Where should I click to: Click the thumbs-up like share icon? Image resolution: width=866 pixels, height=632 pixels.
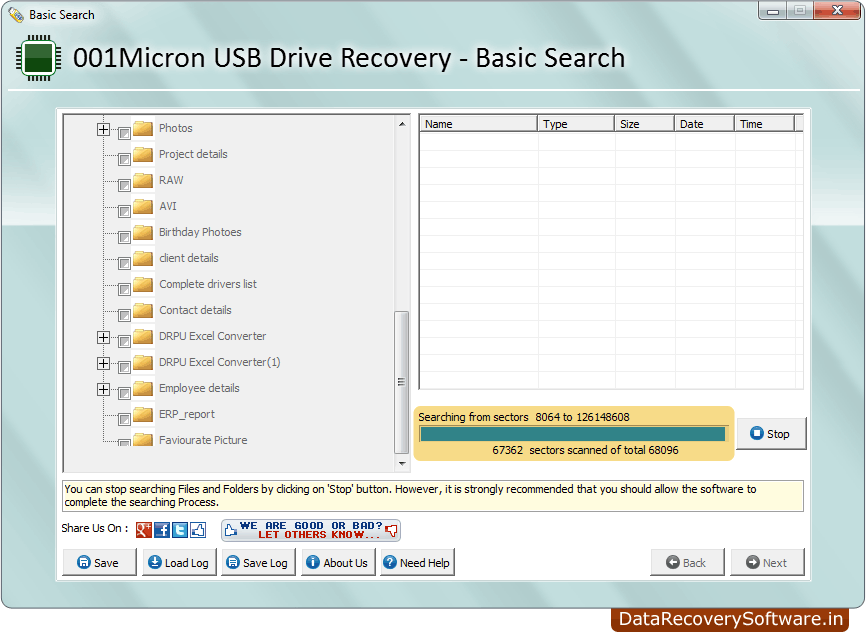[x=198, y=530]
